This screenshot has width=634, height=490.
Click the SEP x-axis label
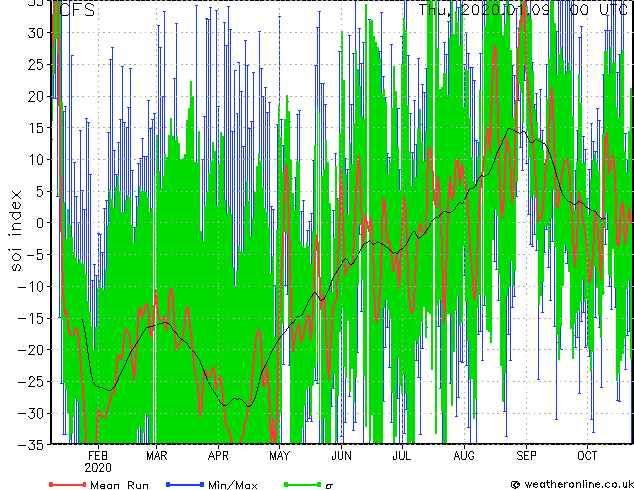[x=526, y=456]
